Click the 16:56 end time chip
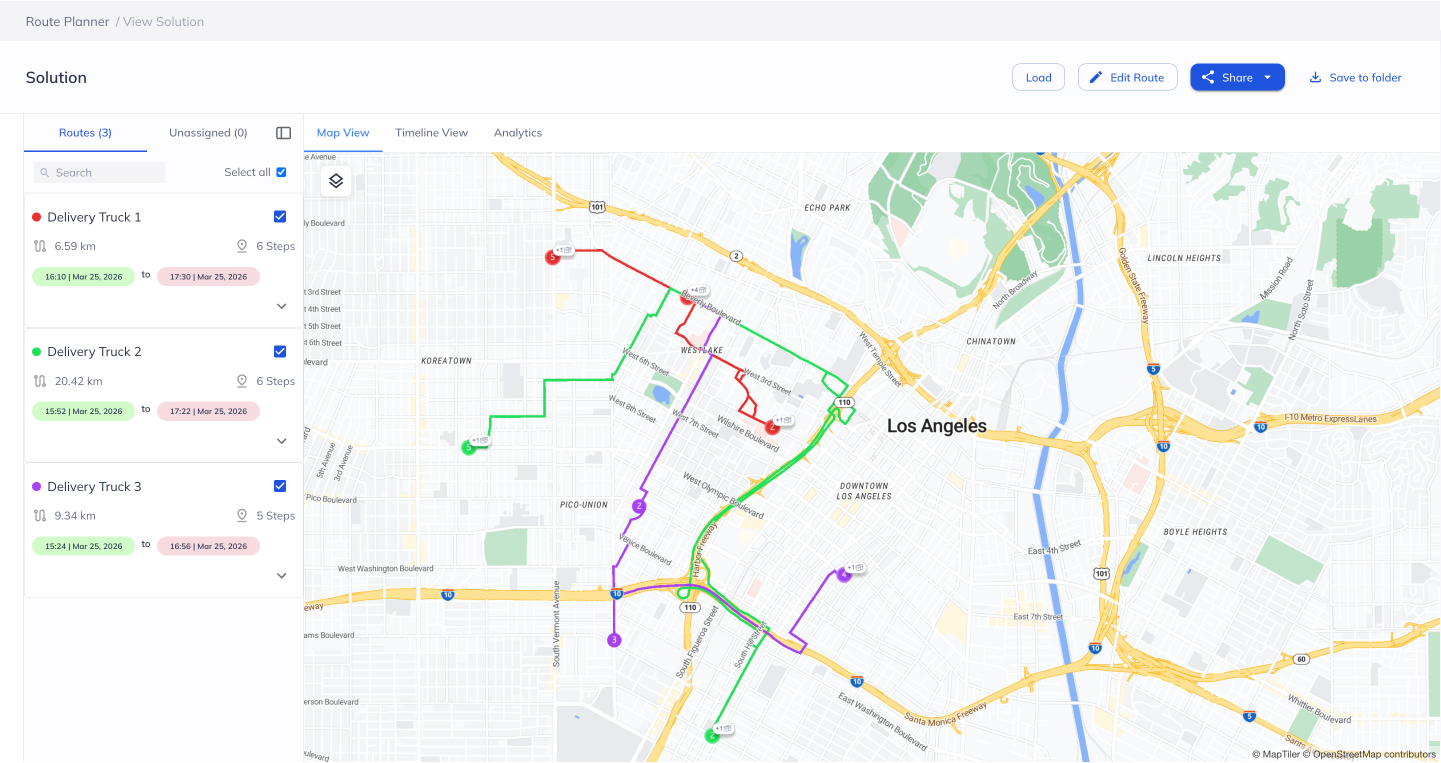Image resolution: width=1441 pixels, height=763 pixels. [208, 546]
